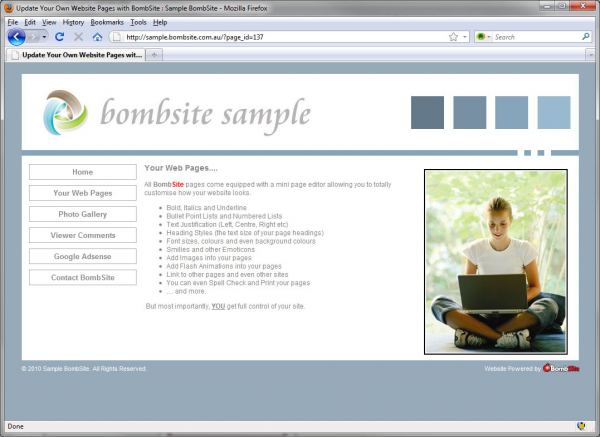Go to the Home navigation button
The height and width of the screenshot is (437, 600).
(x=83, y=172)
